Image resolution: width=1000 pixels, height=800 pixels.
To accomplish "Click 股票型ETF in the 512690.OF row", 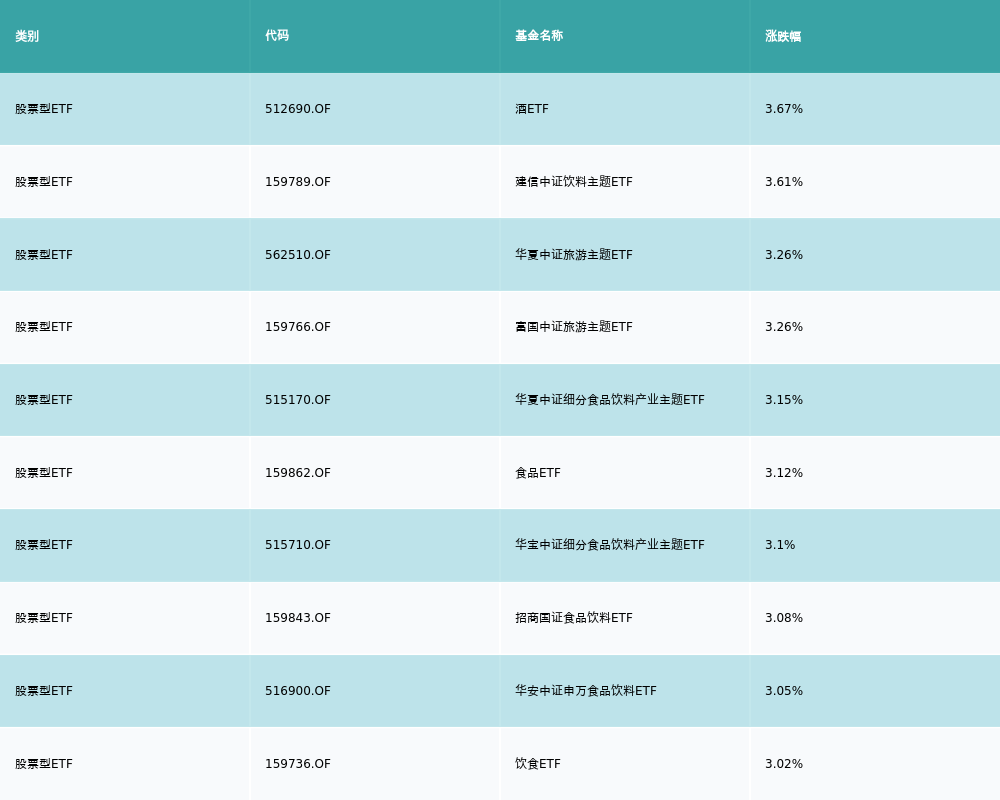I will (44, 109).
